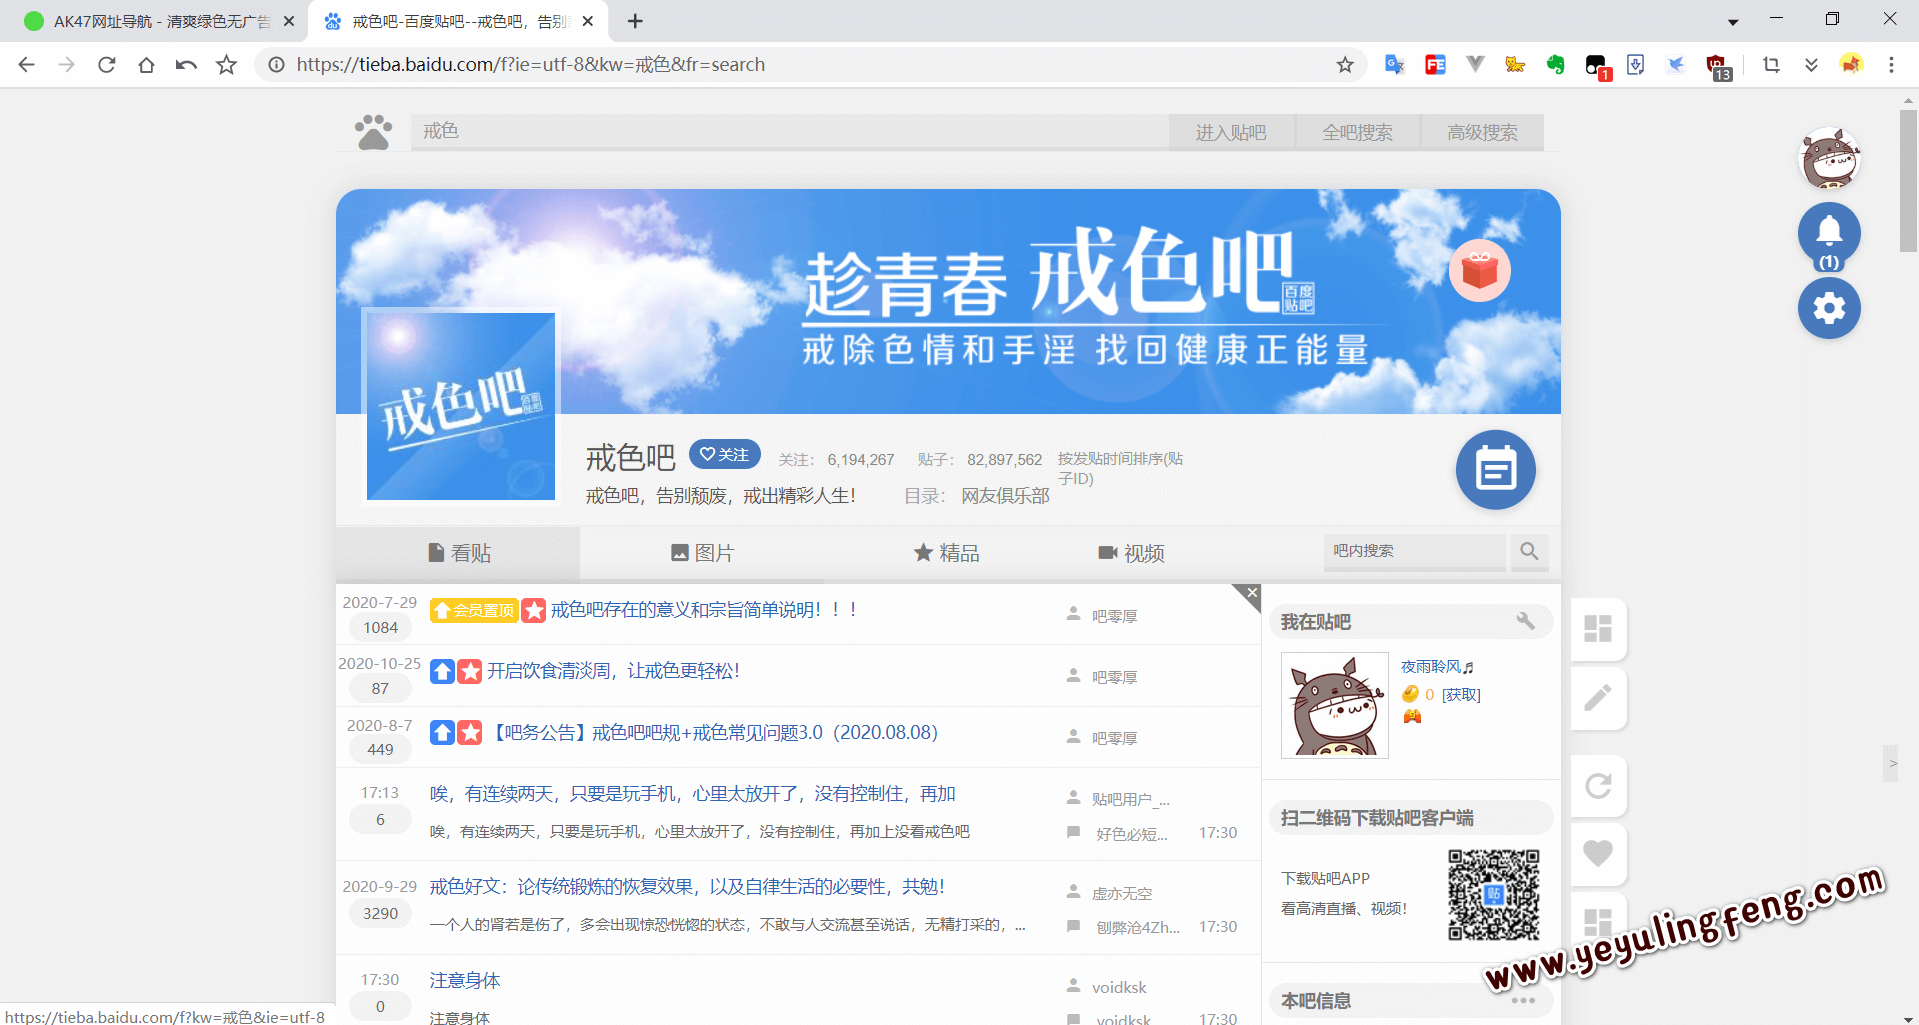Click the blue calendar sign-in button

[1496, 470]
